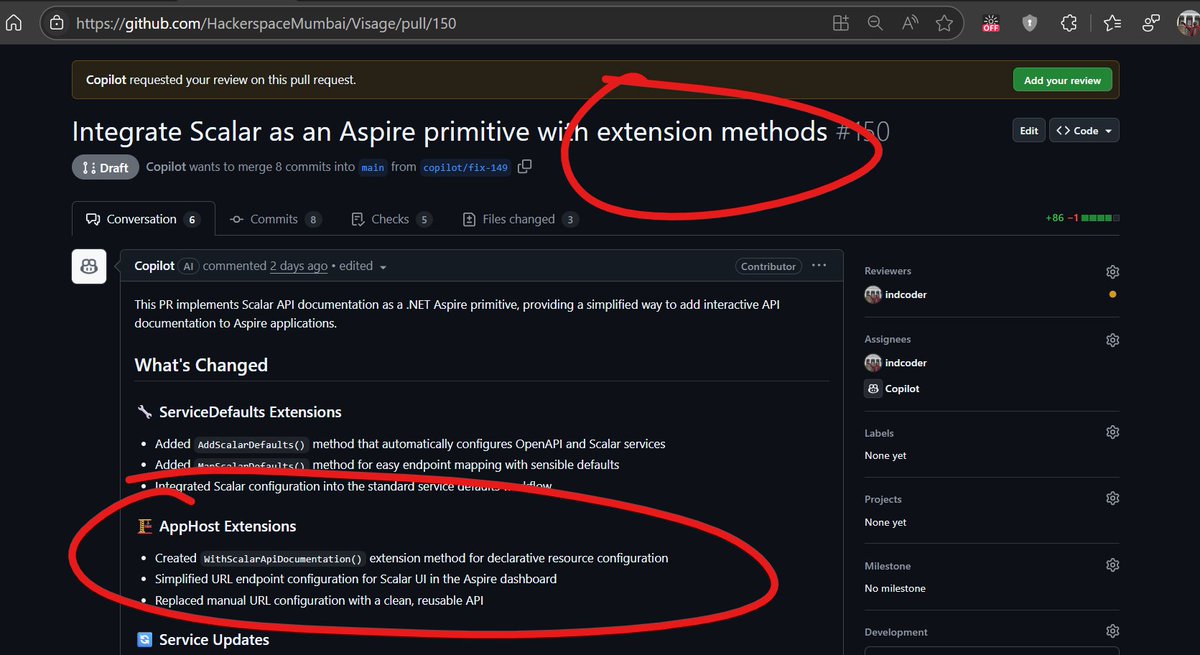Click the browser home icon

13,22
